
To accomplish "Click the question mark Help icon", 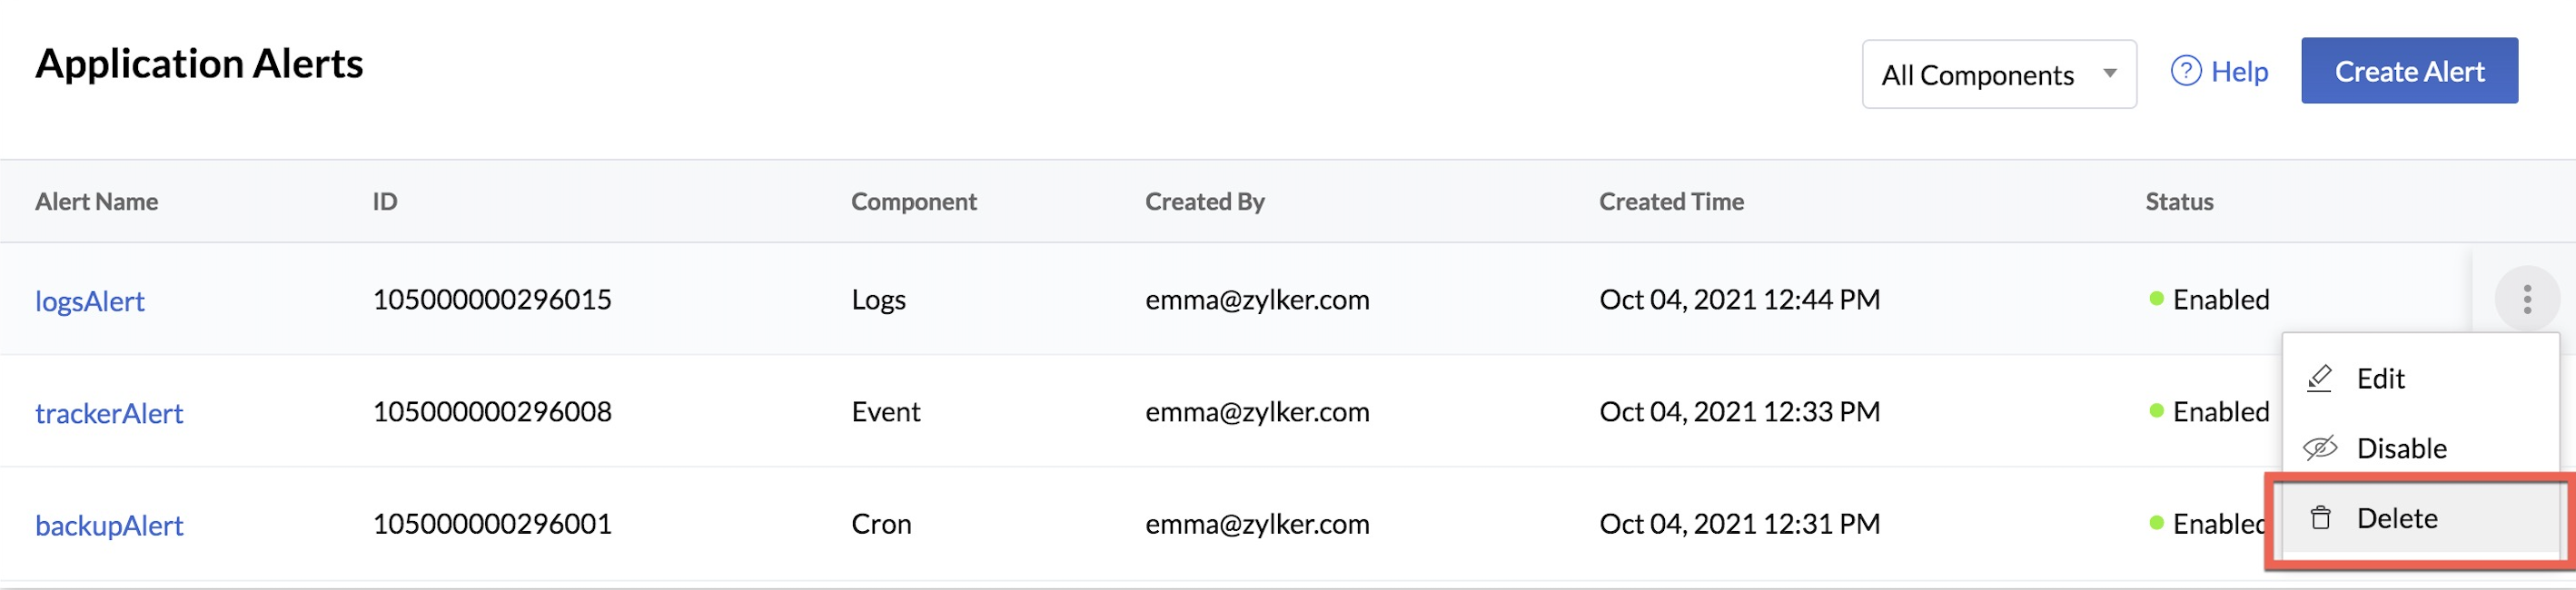I will pos(2185,71).
